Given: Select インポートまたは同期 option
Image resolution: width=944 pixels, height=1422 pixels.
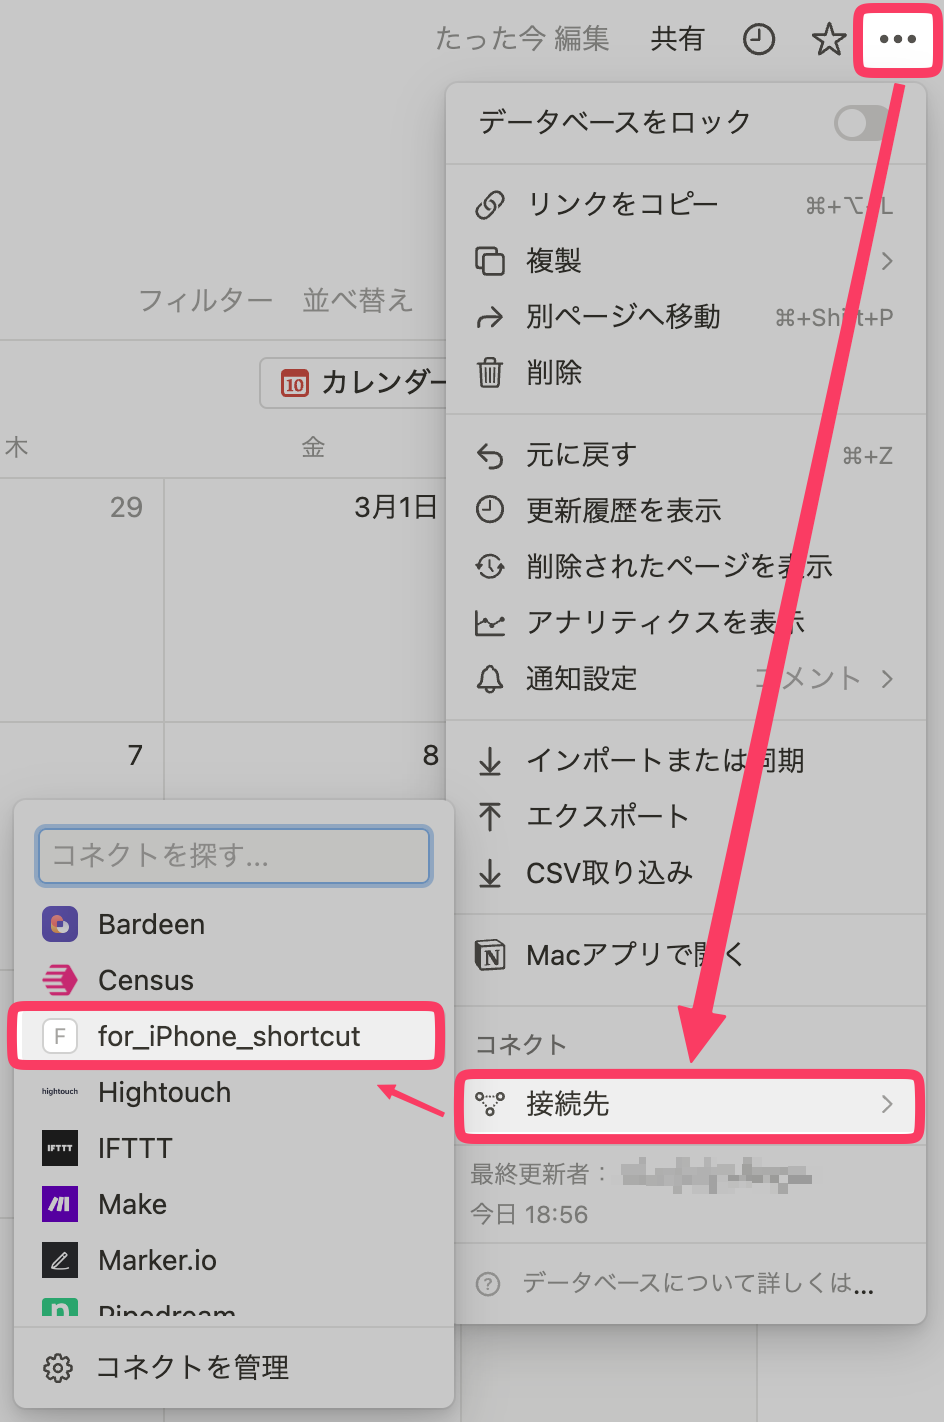Looking at the screenshot, I should pos(685,761).
